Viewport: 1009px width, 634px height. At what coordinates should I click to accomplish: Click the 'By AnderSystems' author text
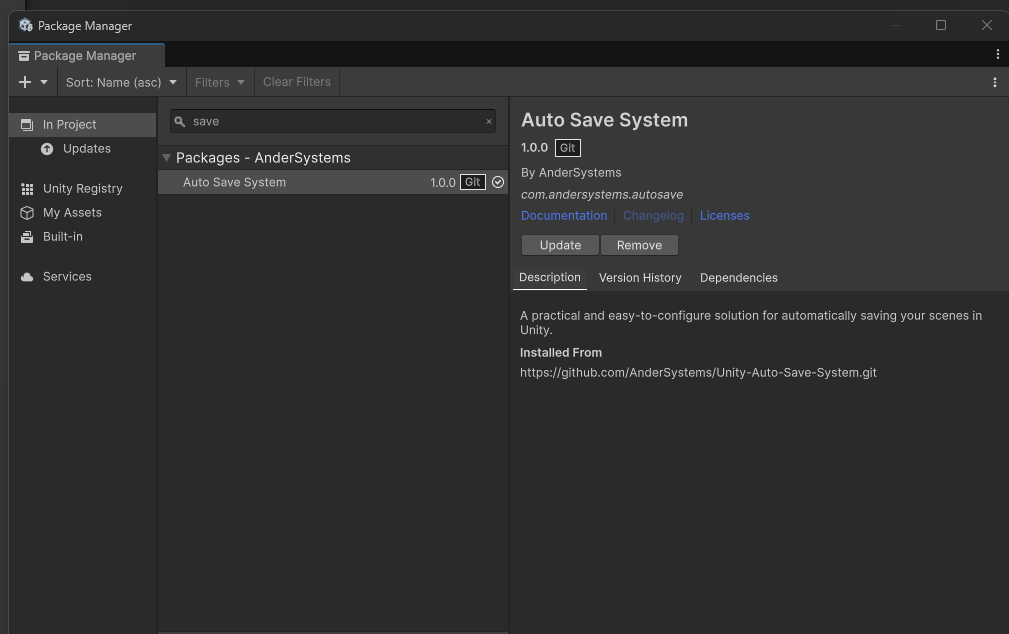[x=571, y=172]
